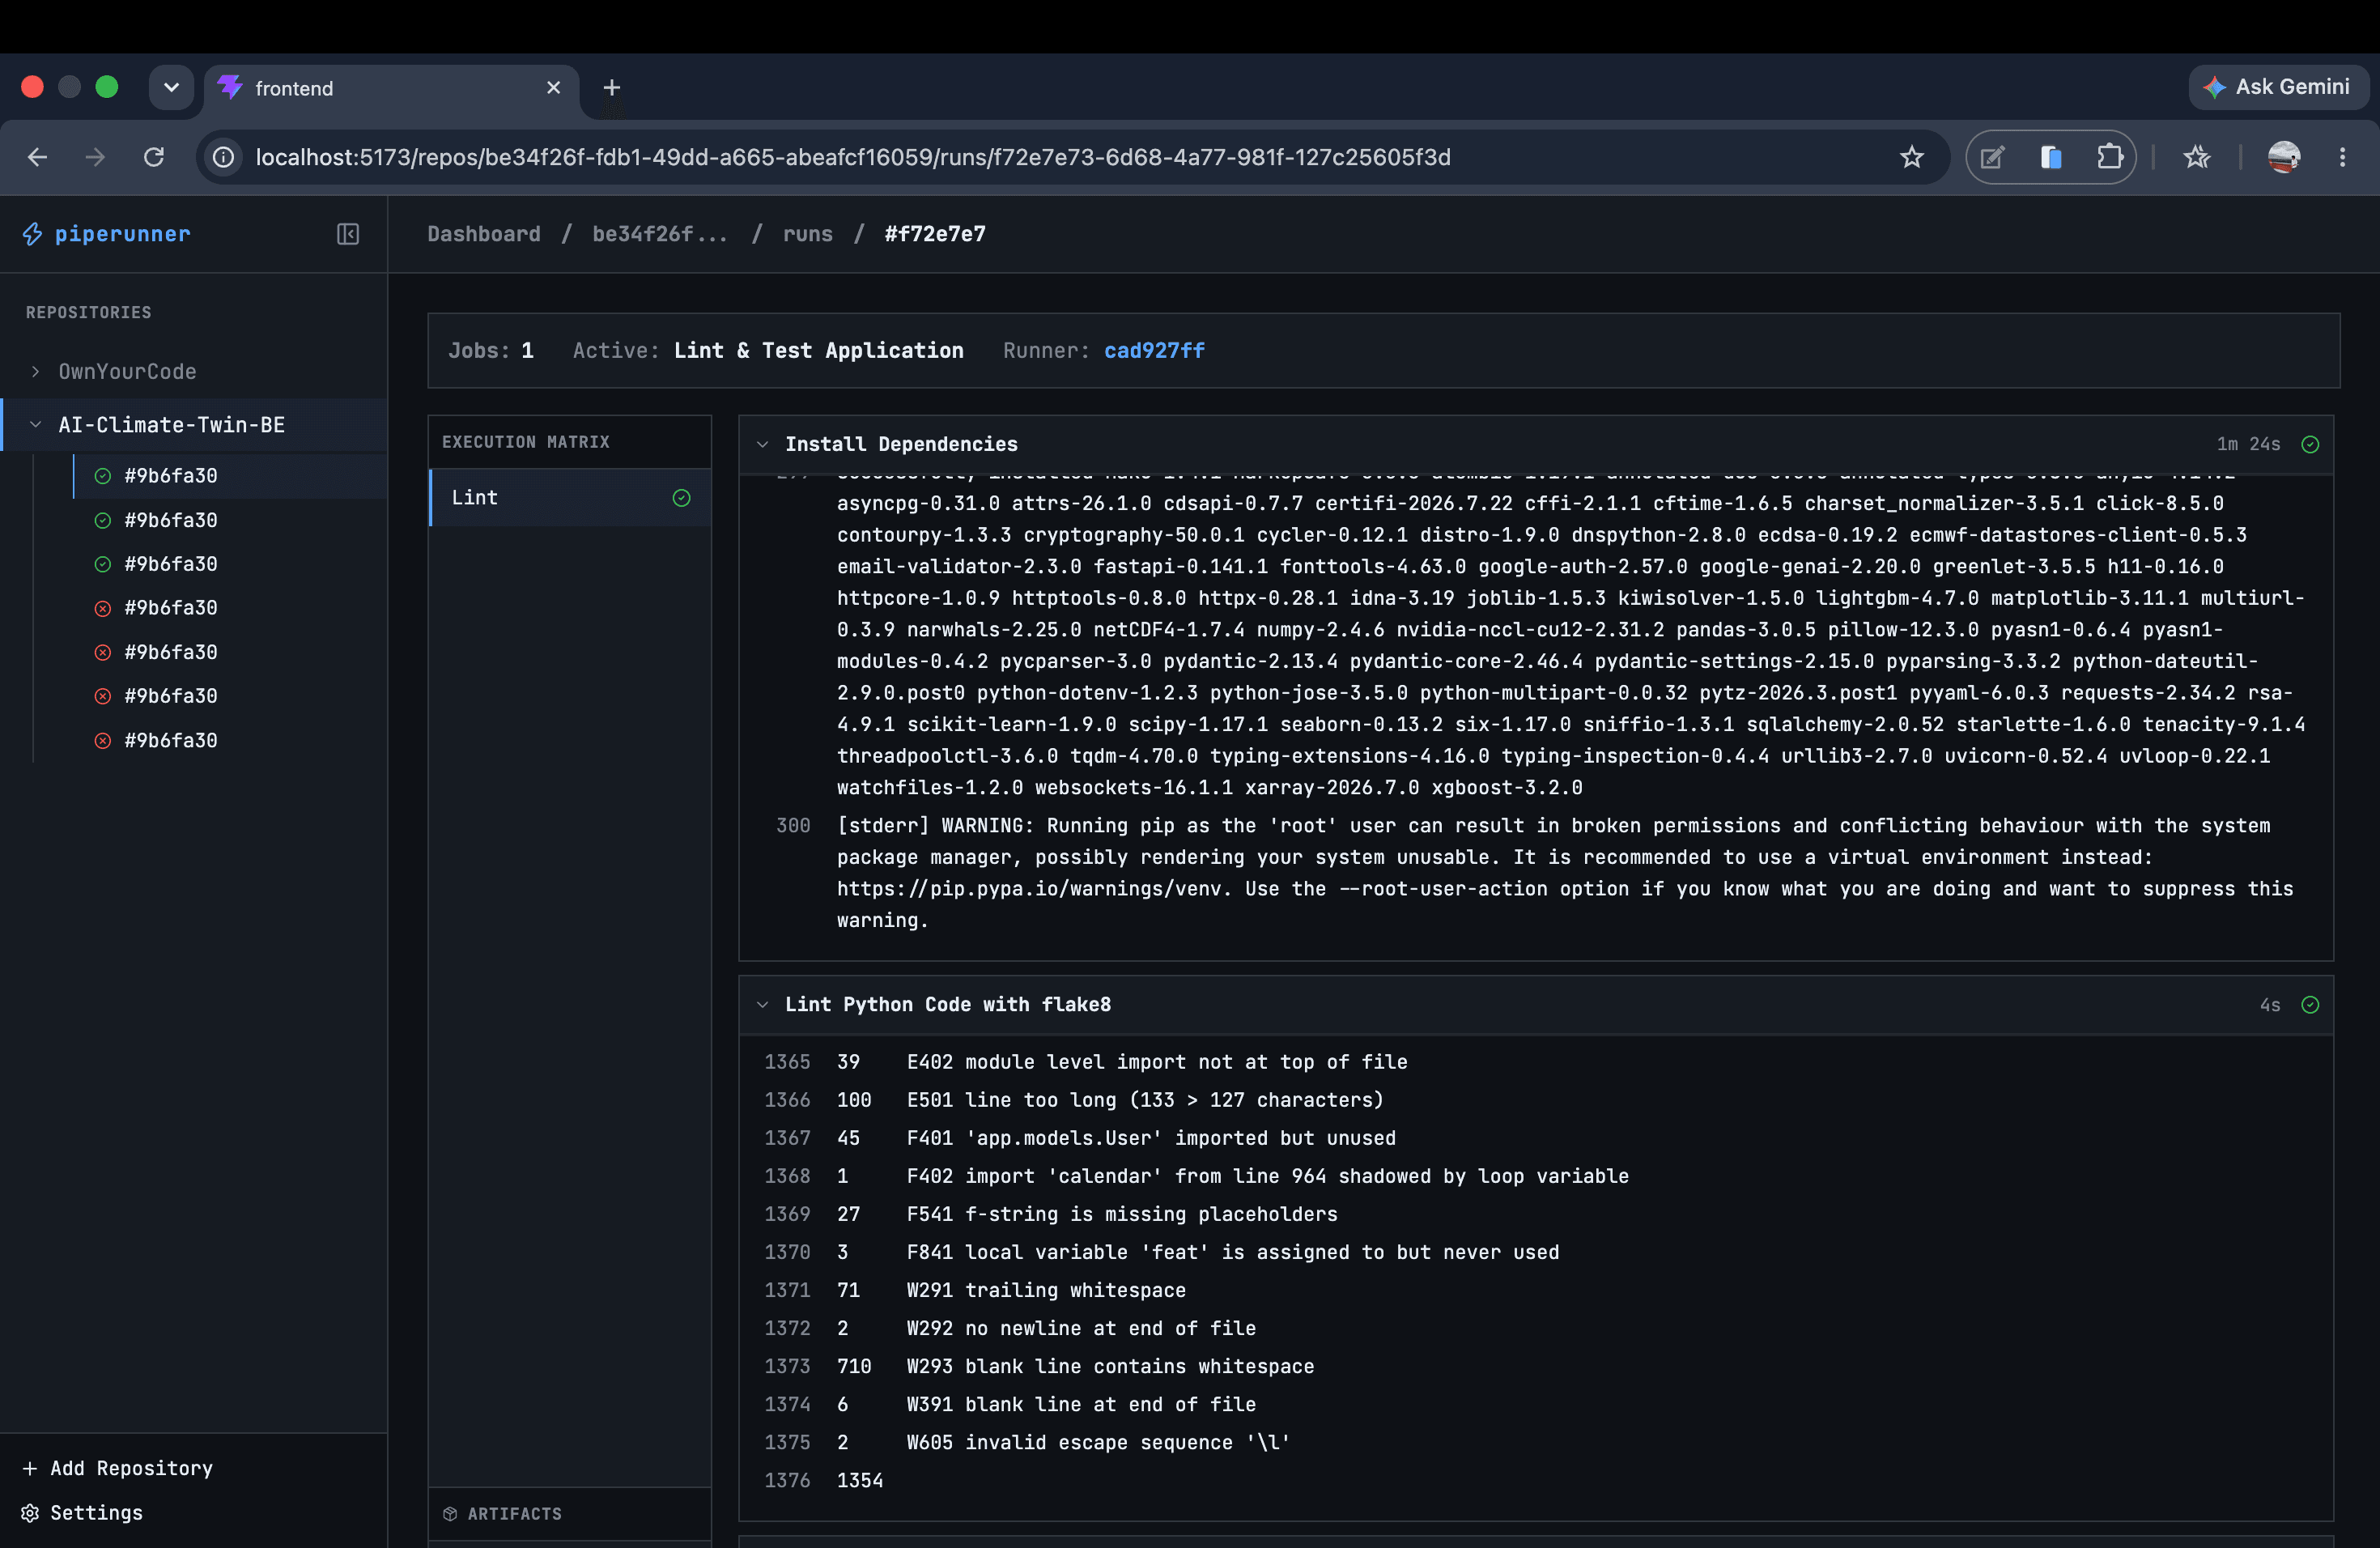Collapse the Lint Python Code with flake8 step
The image size is (2380, 1548).
tap(762, 1004)
